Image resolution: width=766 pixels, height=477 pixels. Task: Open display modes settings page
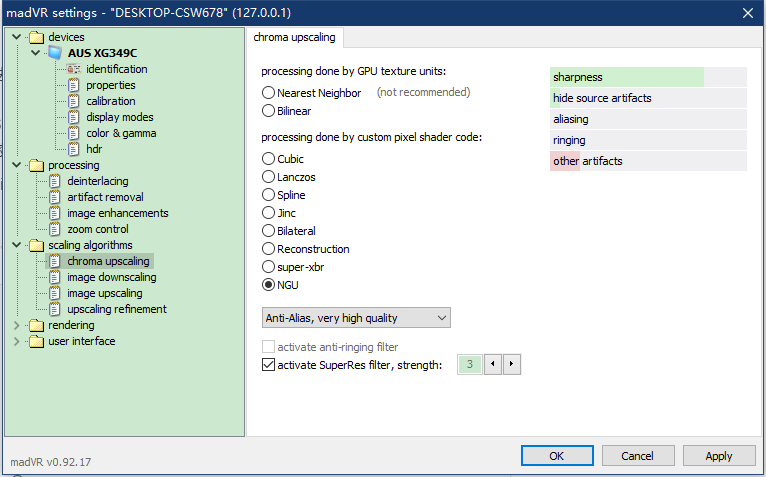tap(120, 117)
